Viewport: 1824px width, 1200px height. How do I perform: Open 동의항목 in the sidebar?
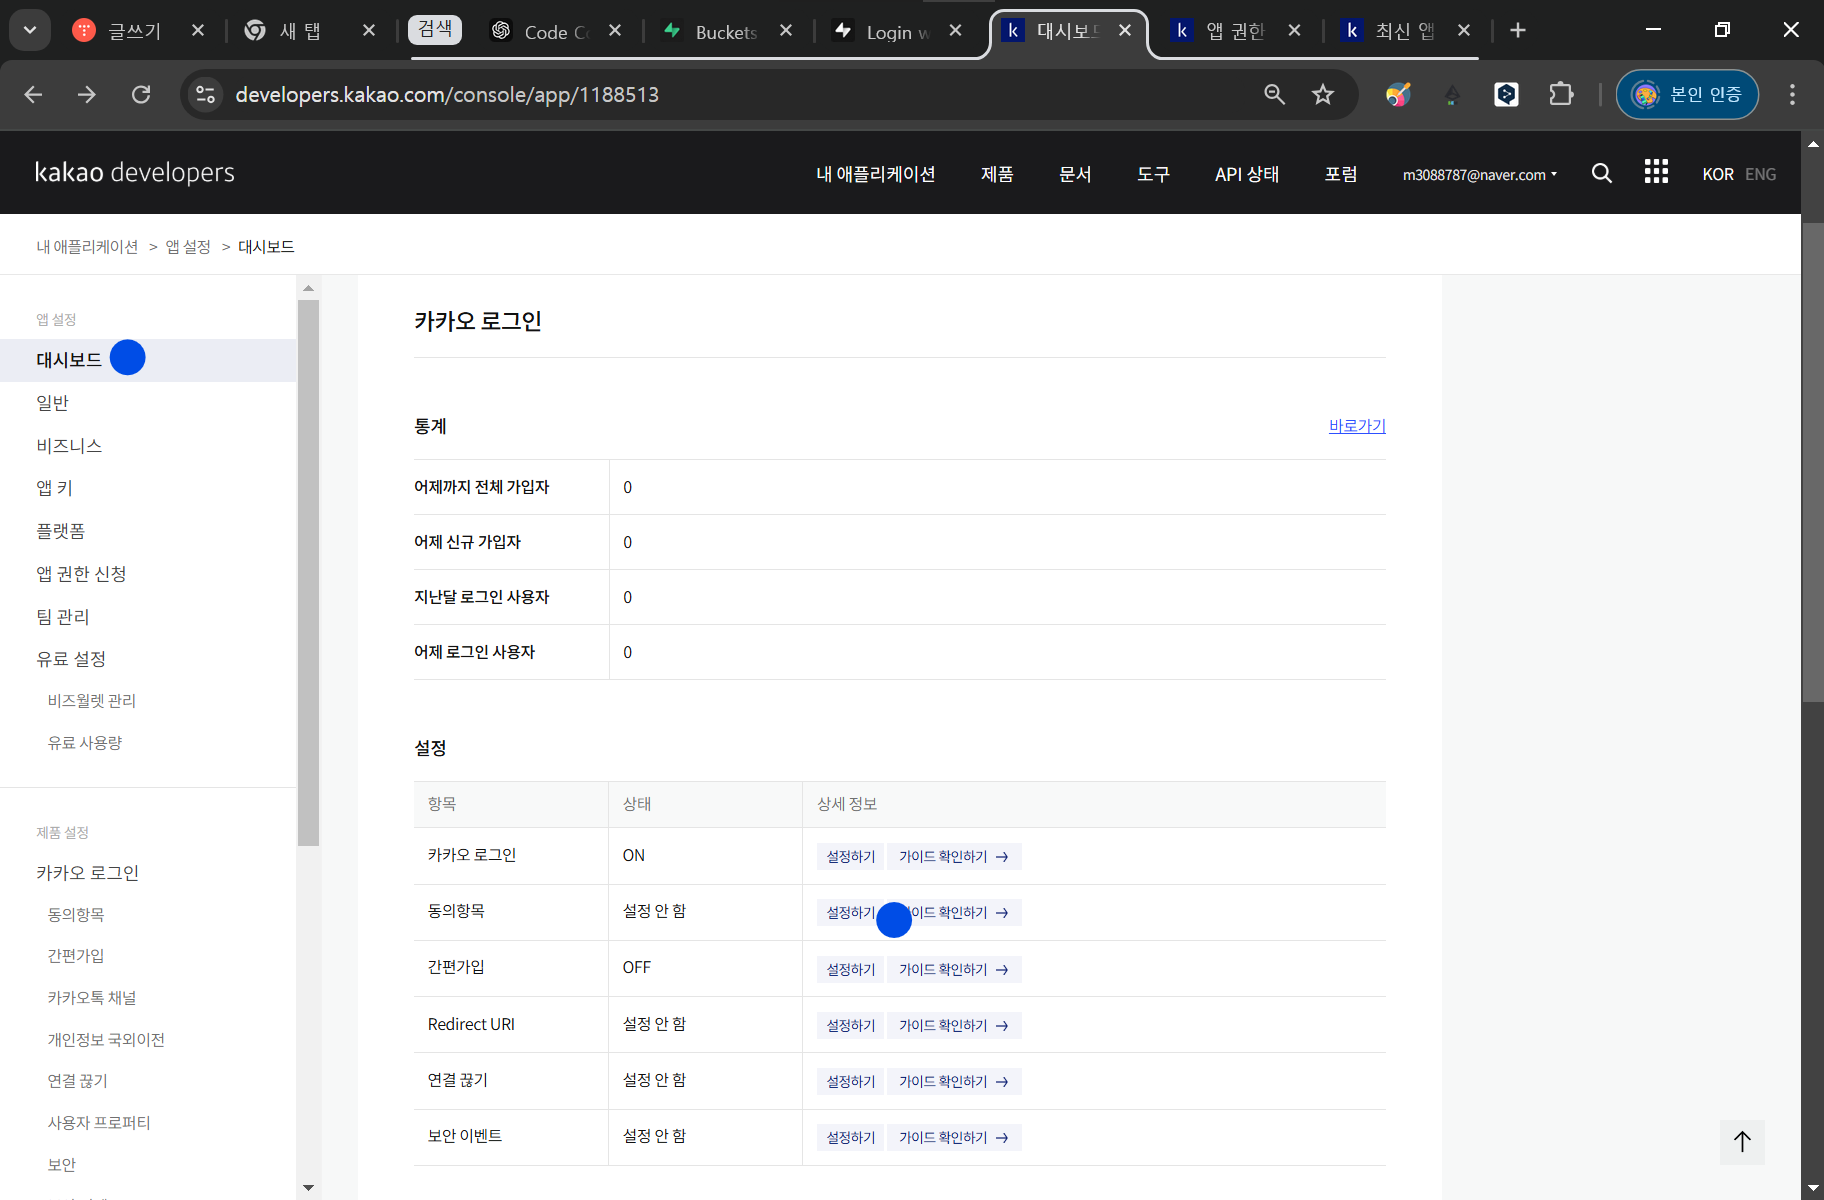pos(75,914)
